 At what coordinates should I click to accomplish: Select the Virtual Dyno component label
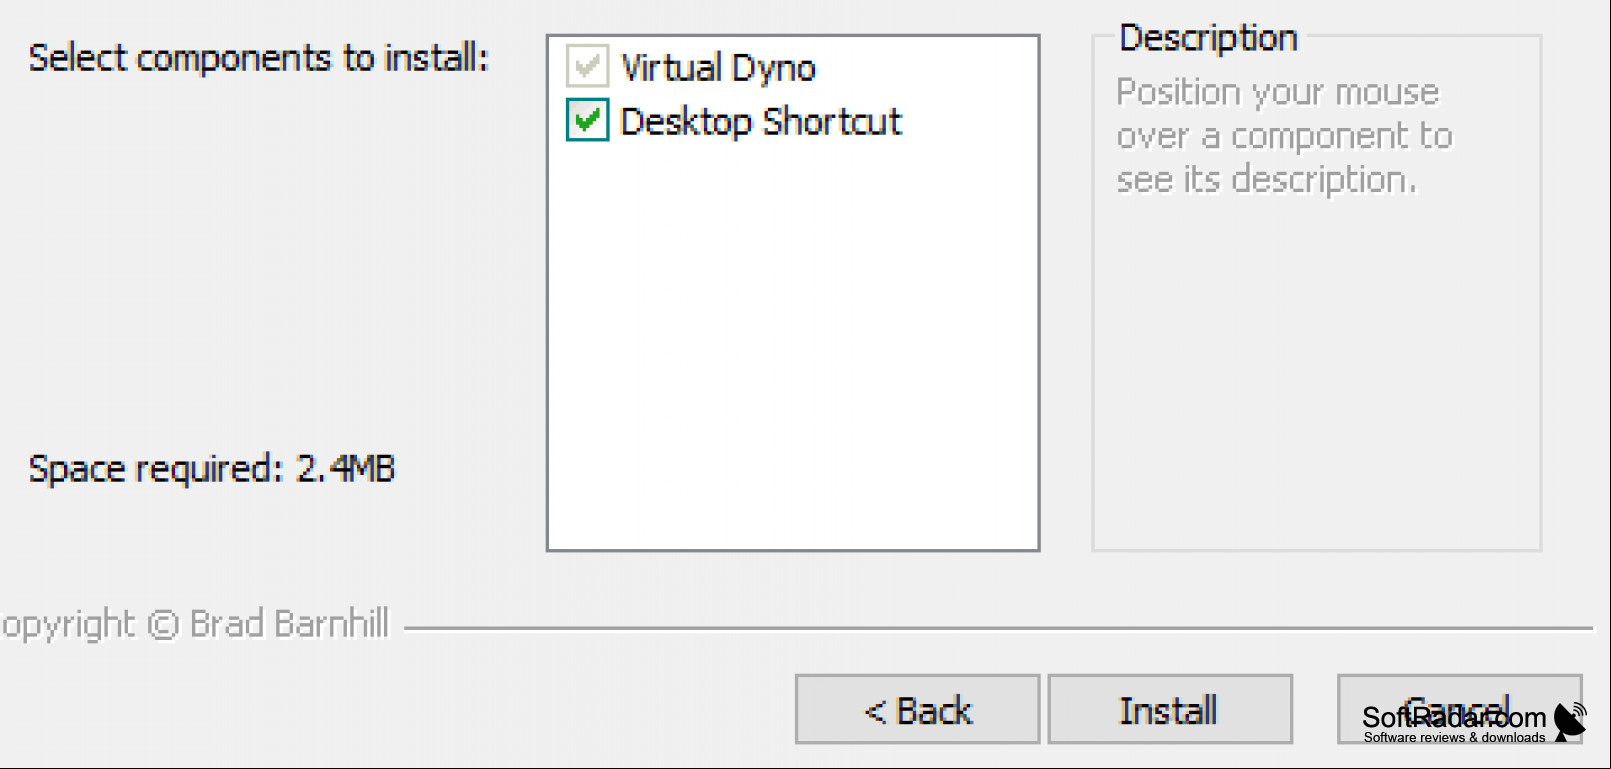(718, 68)
